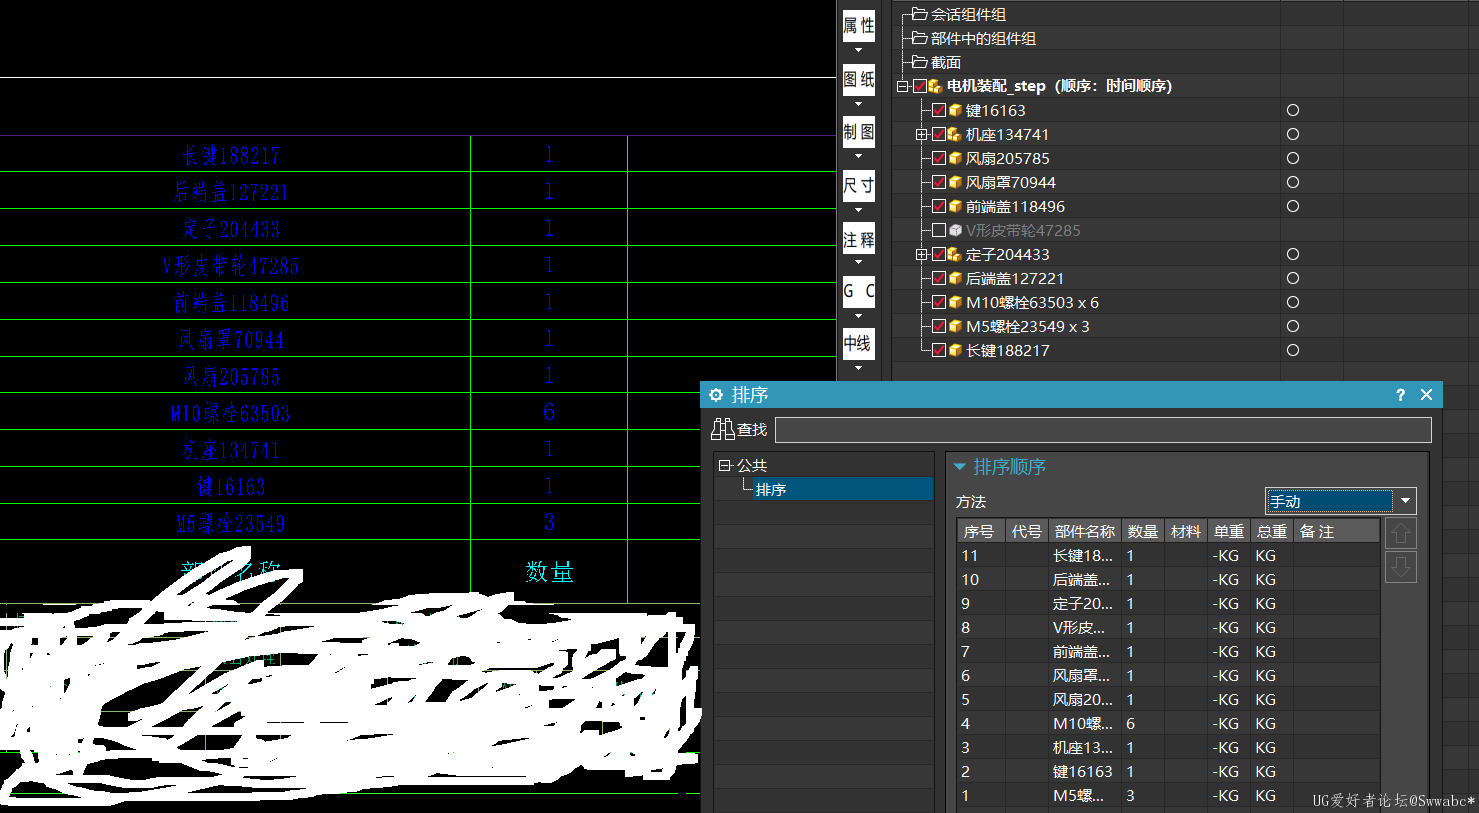The width and height of the screenshot is (1479, 813).
Task: Click component icon of 长键188217
Action: coord(955,350)
